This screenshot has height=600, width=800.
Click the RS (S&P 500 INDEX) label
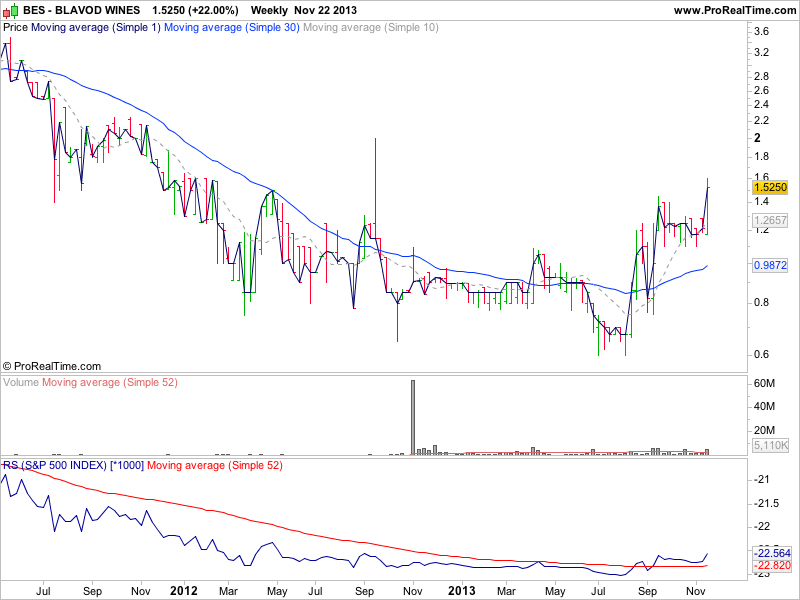point(55,465)
